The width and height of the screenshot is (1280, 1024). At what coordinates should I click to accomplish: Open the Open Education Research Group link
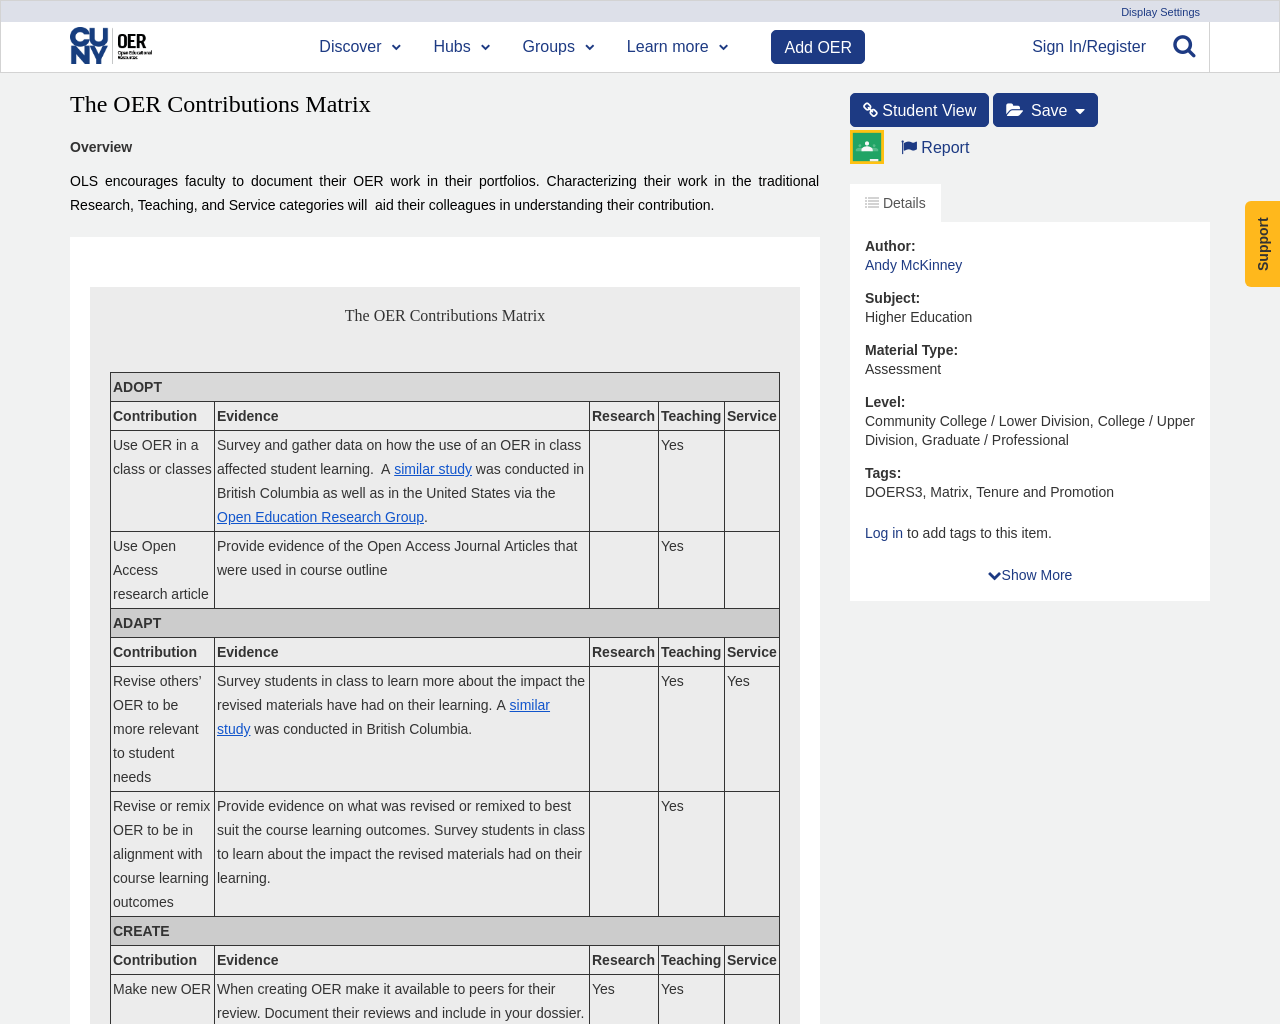pos(320,516)
